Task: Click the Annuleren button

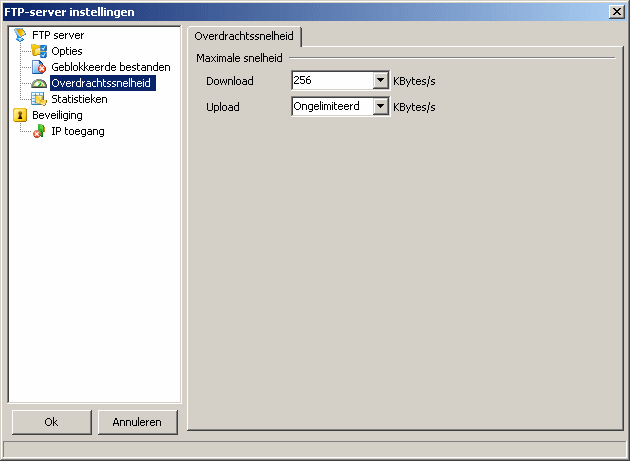Action: 137,422
